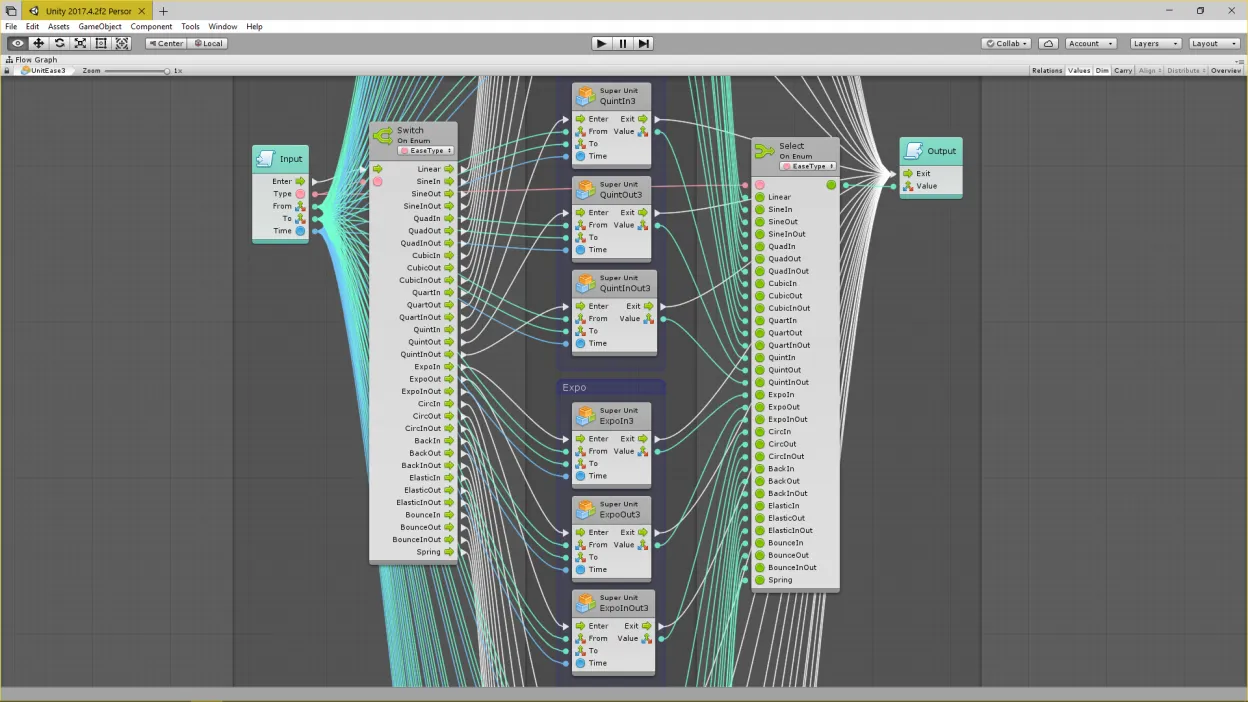Toggle the Relations display option
Image resolution: width=1248 pixels, height=702 pixels.
click(x=1047, y=71)
